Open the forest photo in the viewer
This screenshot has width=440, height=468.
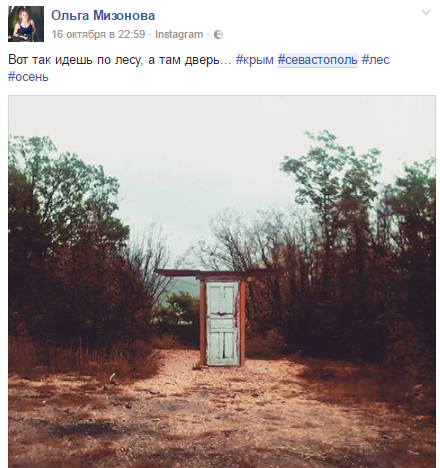pyautogui.click(x=222, y=282)
